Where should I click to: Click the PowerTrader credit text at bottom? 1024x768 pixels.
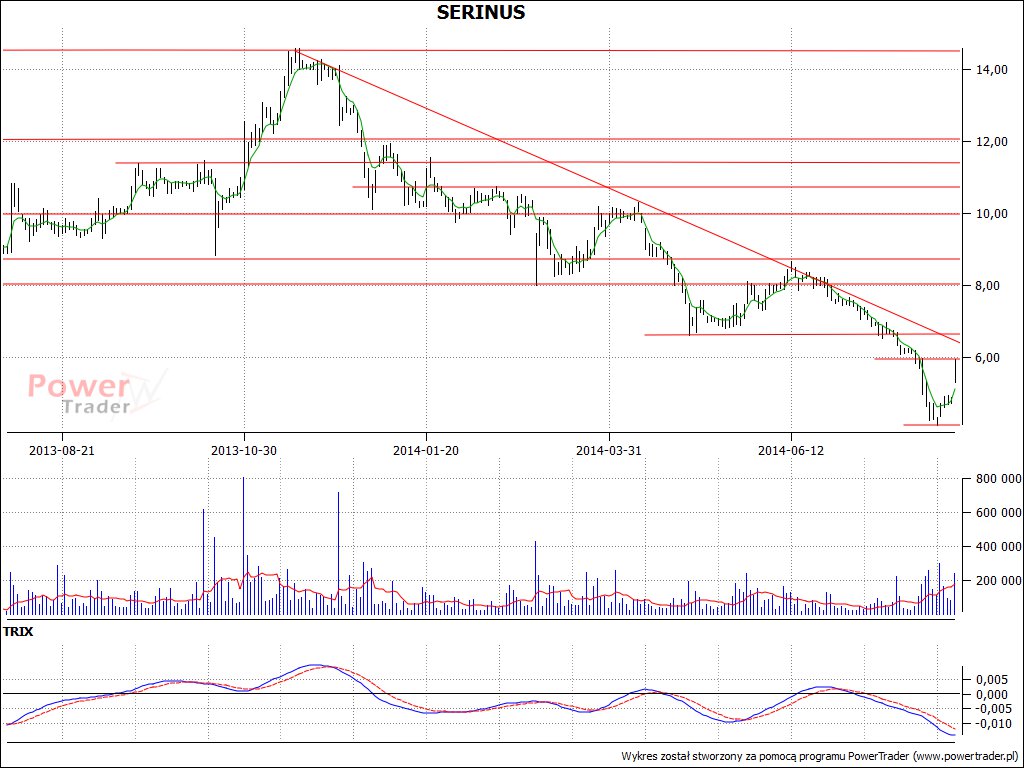(819, 756)
